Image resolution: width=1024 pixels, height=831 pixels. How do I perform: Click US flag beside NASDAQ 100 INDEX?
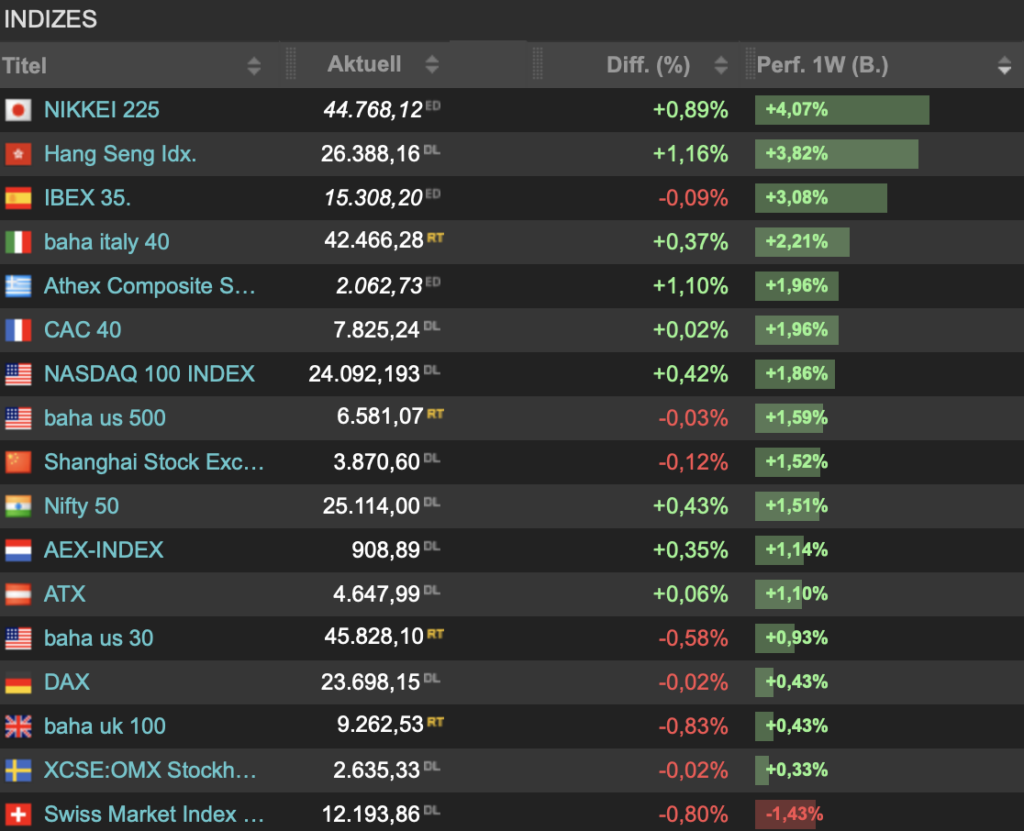point(18,374)
